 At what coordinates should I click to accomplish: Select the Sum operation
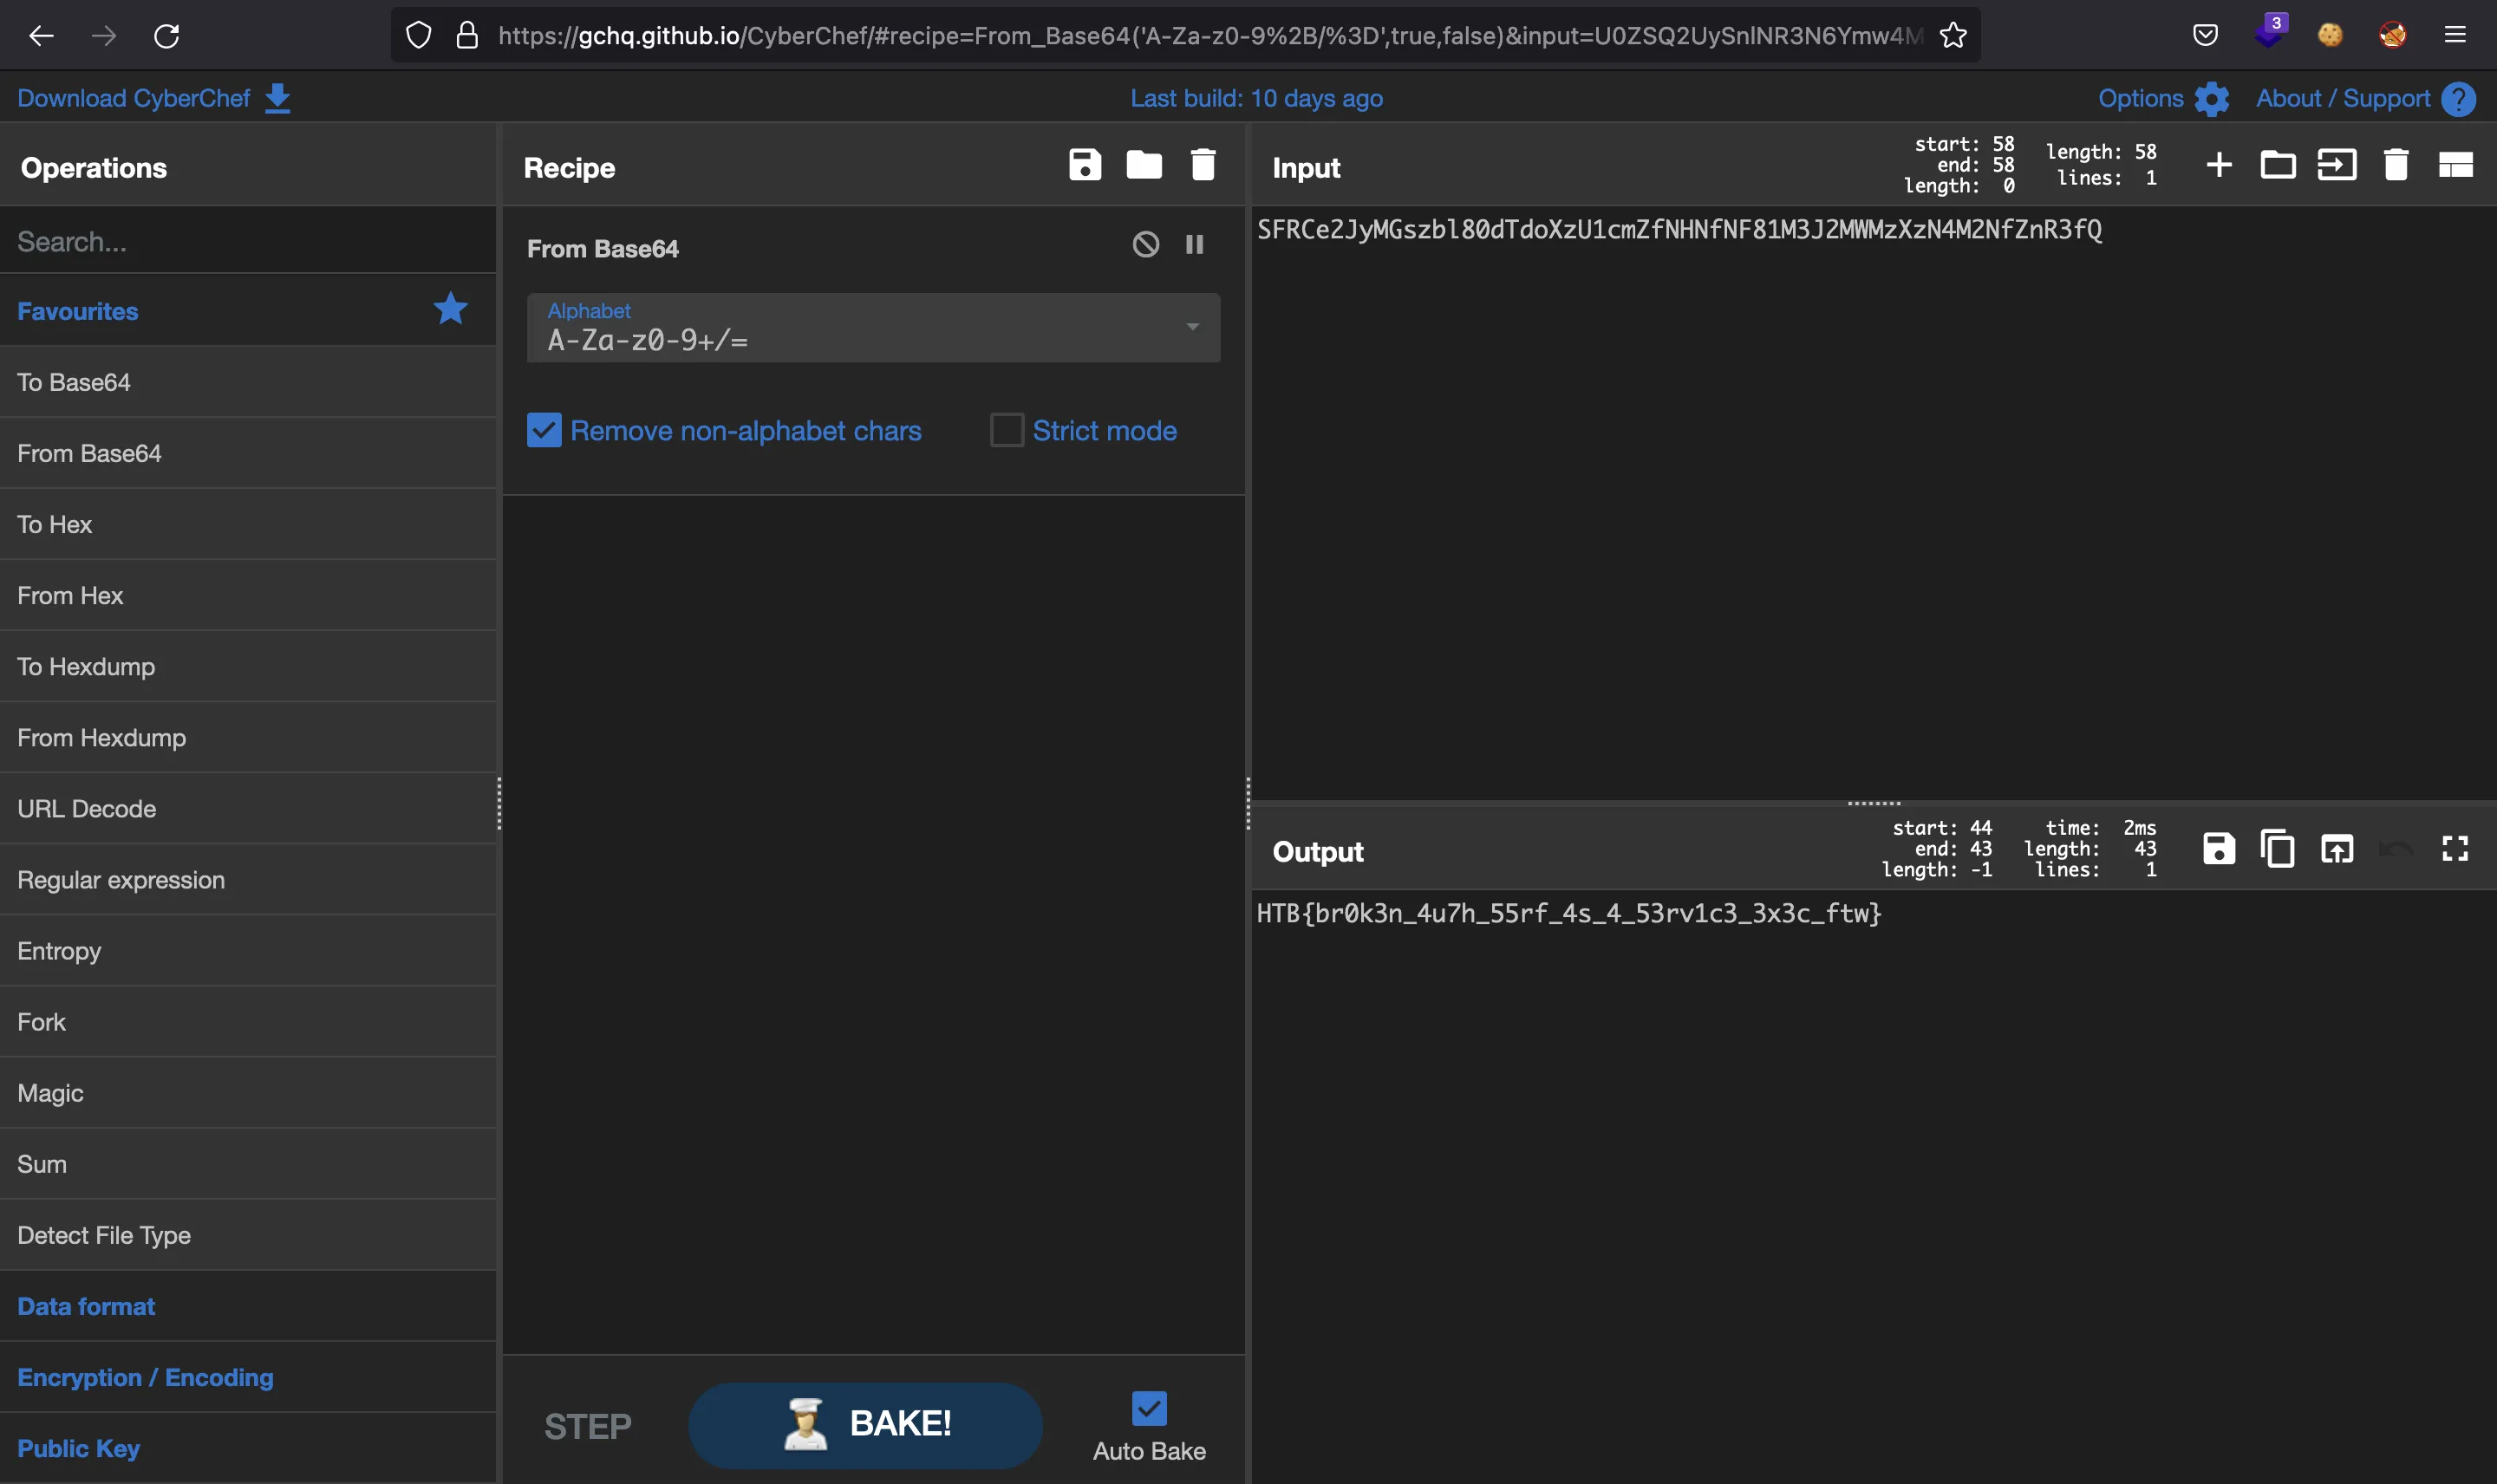click(x=248, y=1164)
